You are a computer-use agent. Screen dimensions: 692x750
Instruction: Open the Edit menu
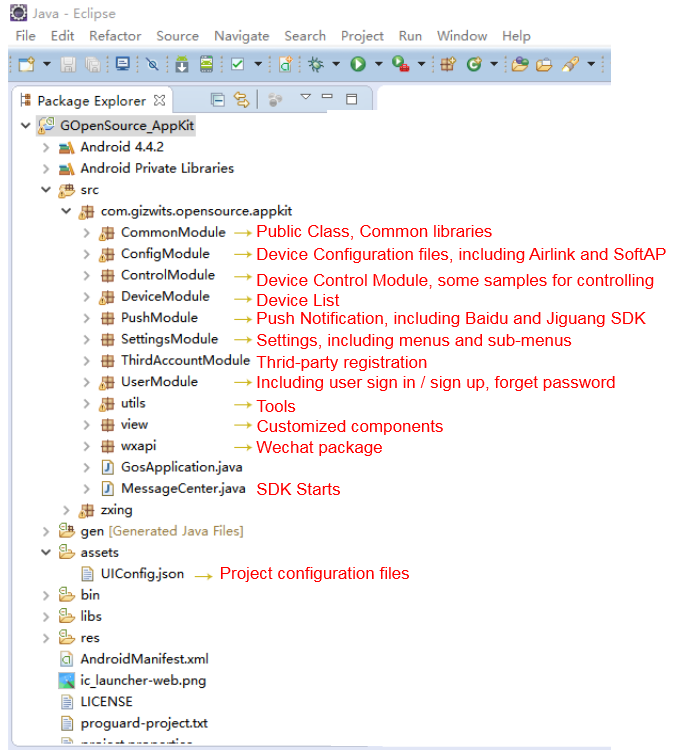[x=62, y=36]
